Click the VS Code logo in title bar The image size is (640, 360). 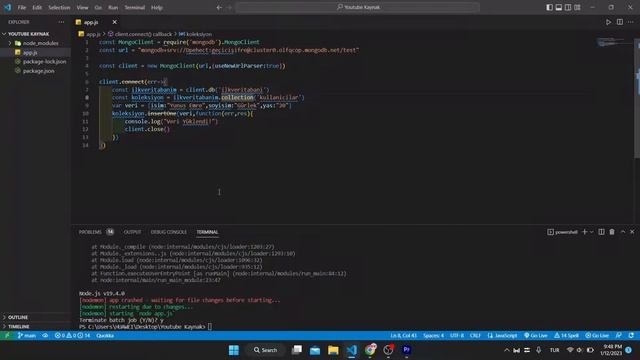click(x=7, y=7)
